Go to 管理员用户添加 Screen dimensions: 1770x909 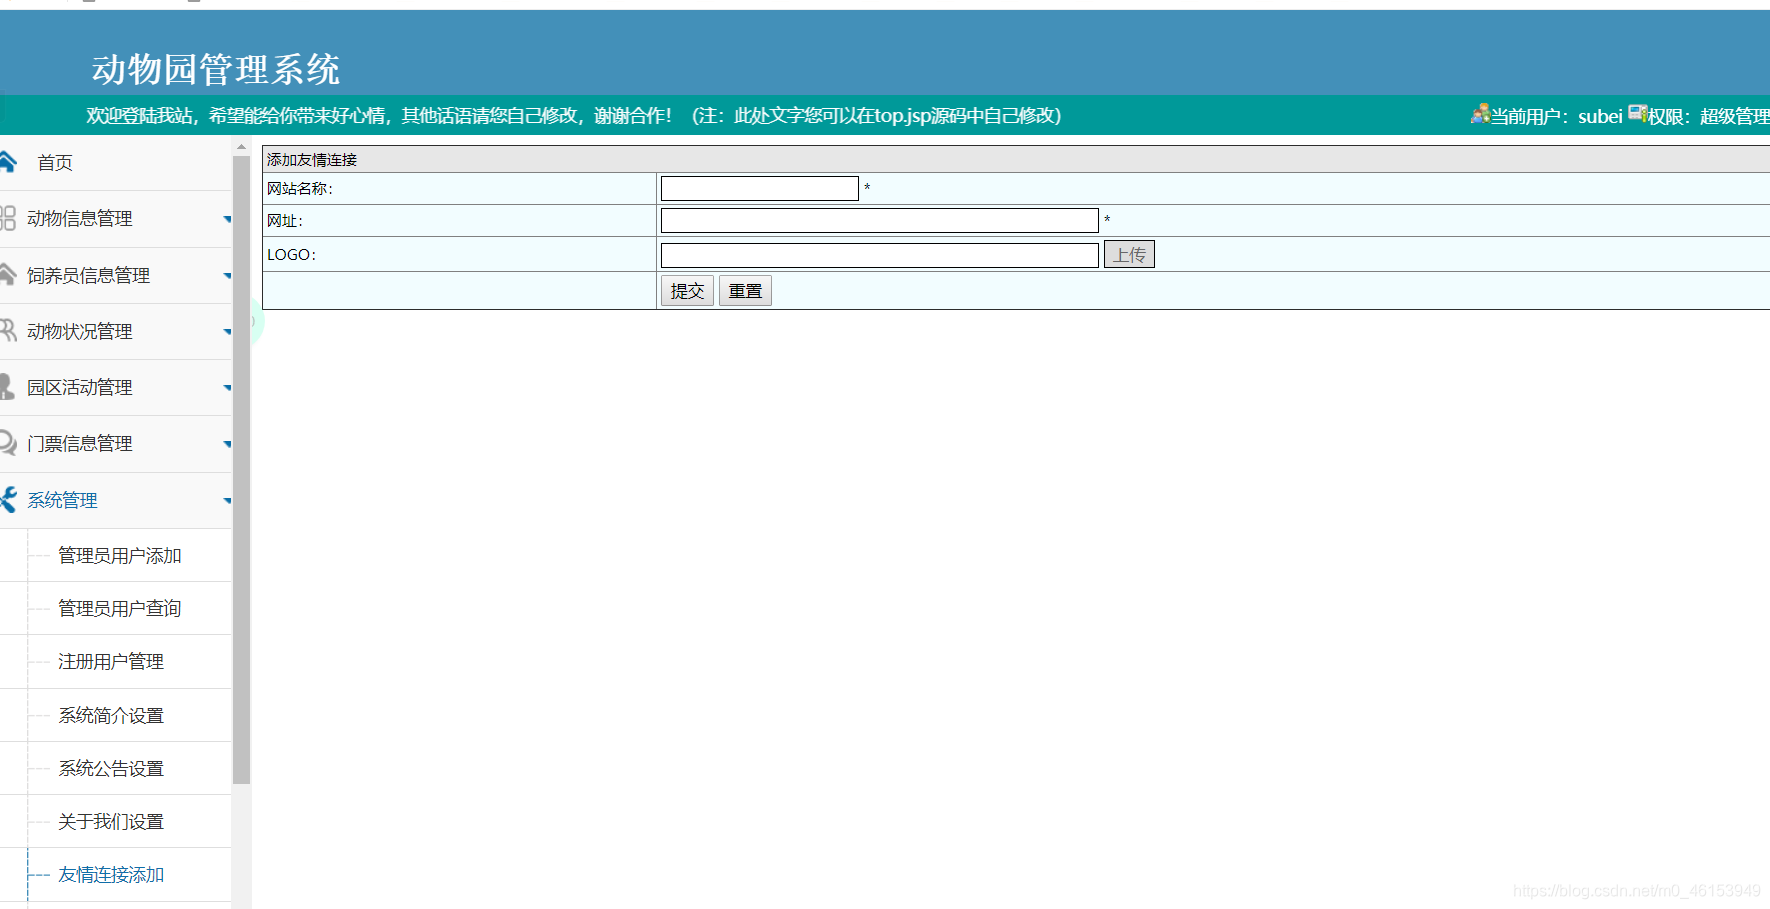pos(120,555)
